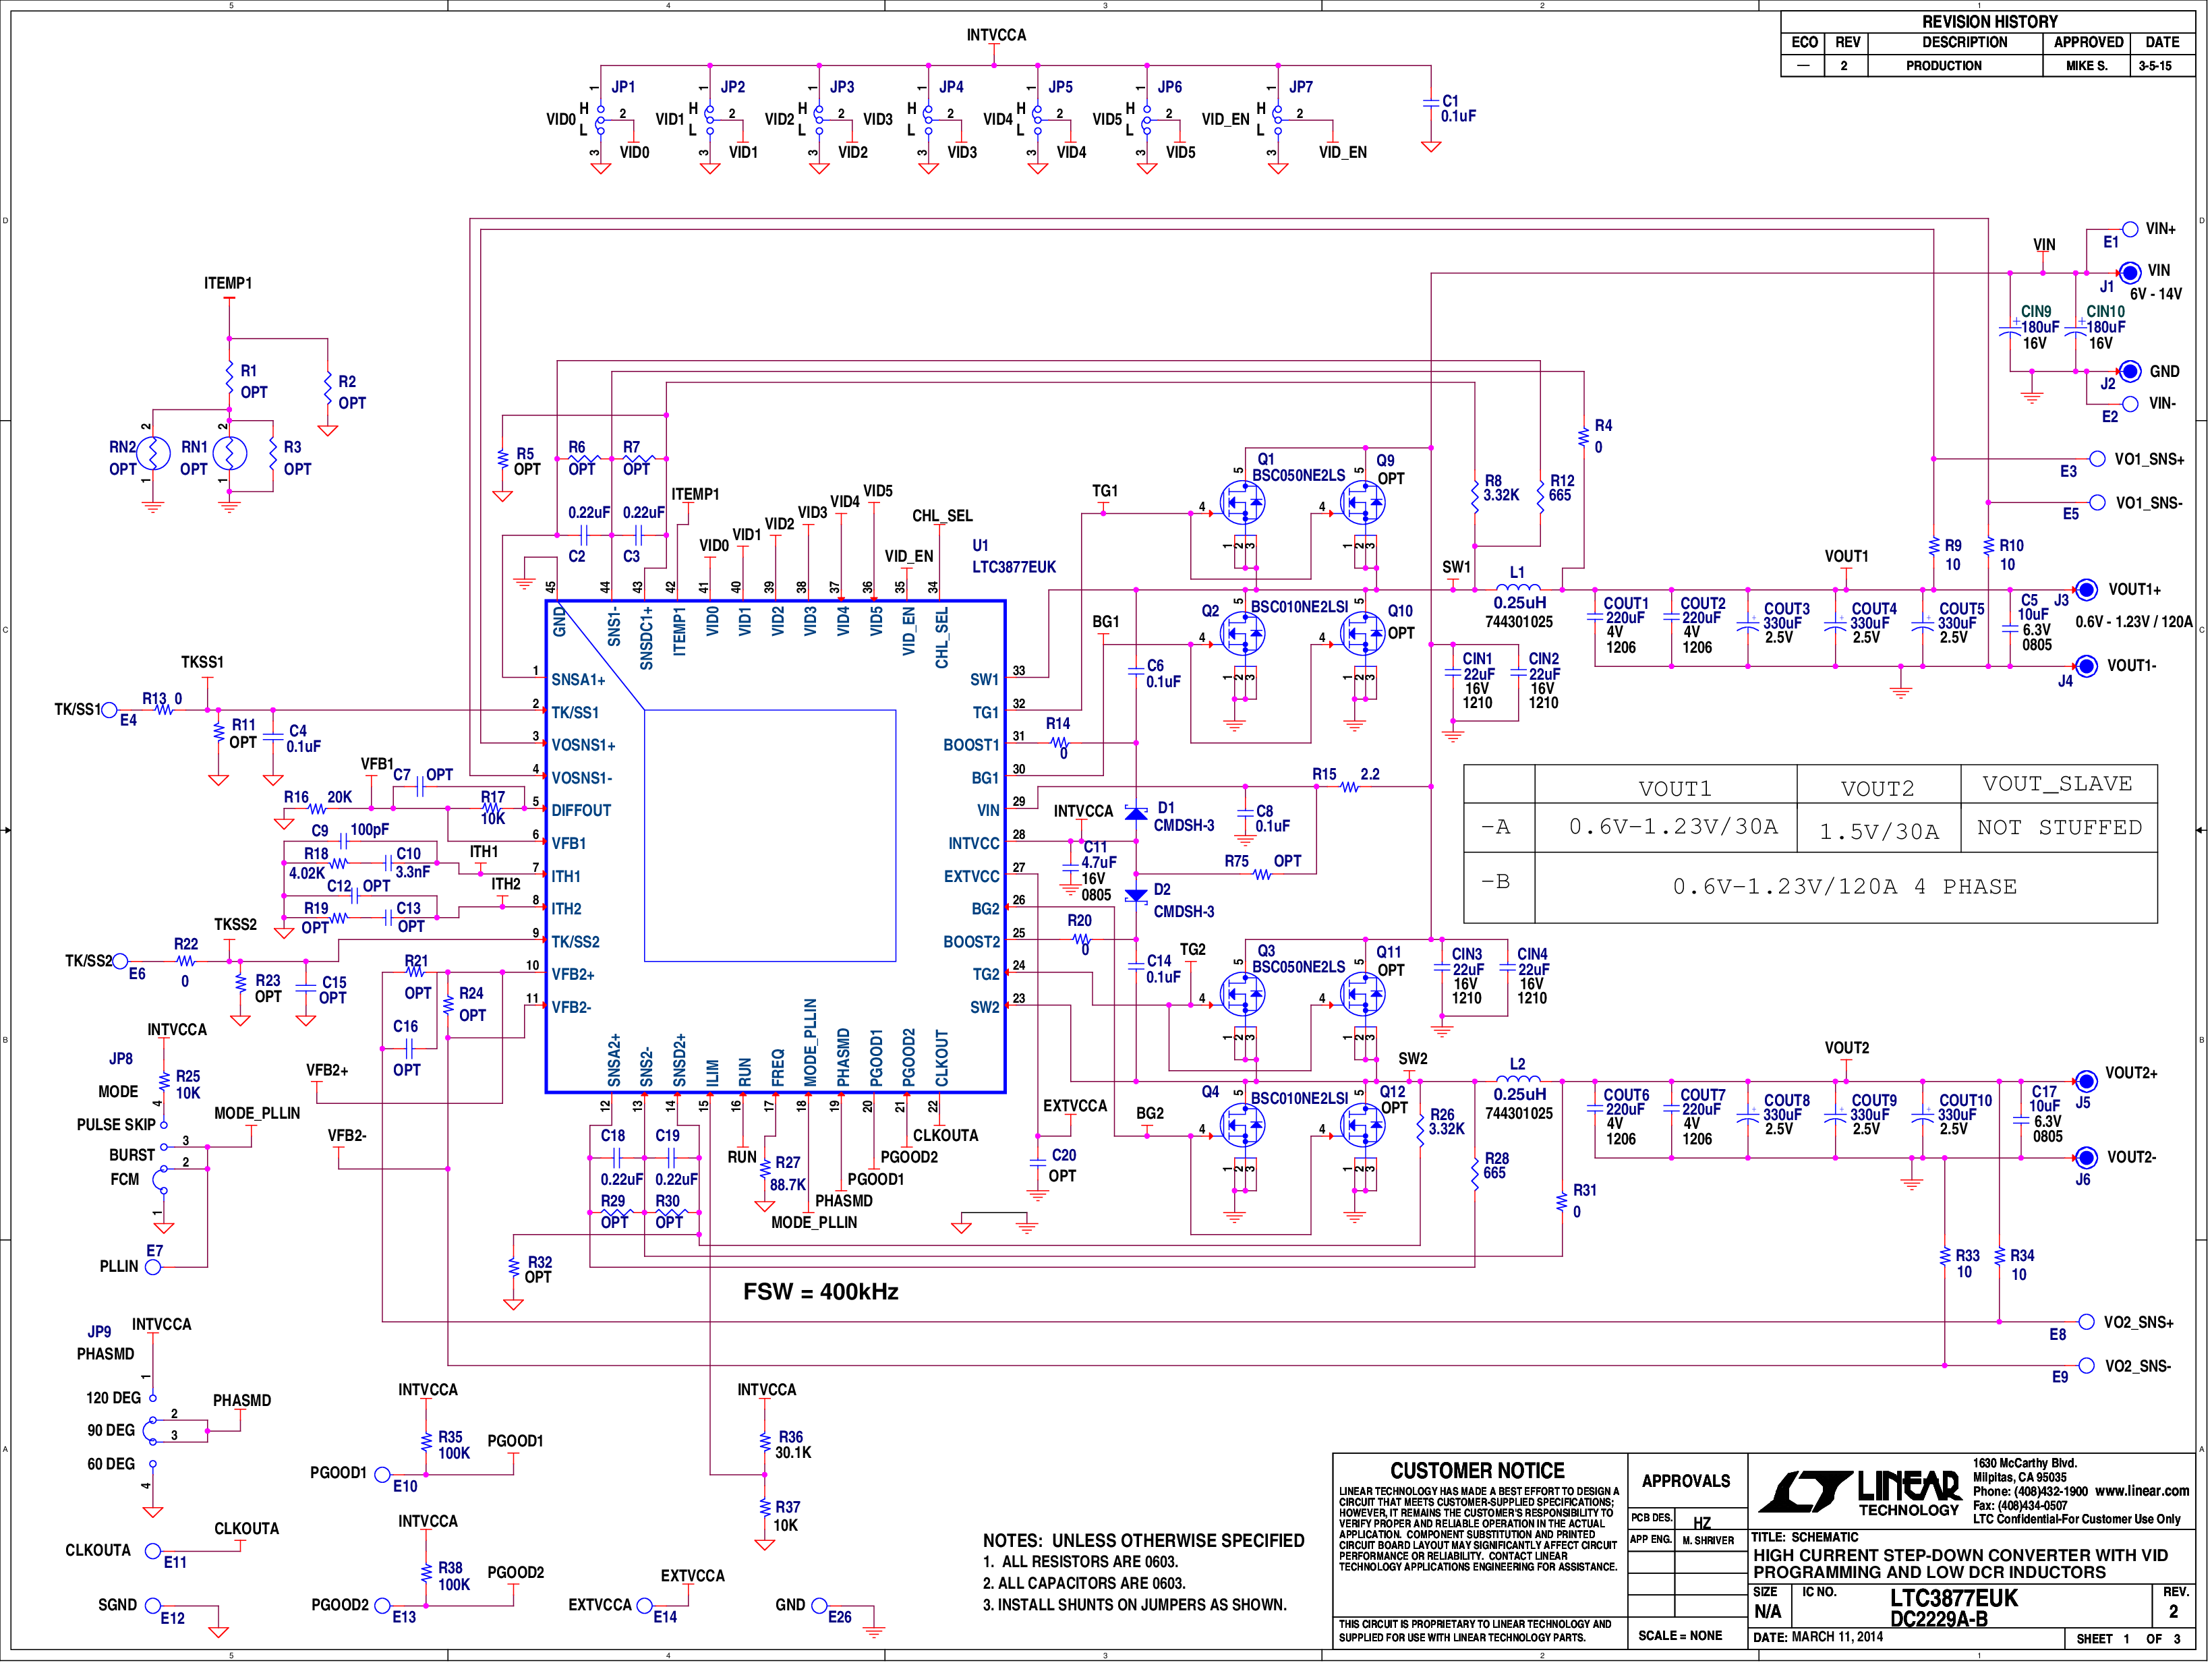Click the D1 CMDSH-3 diode symbol
2212x1669 pixels.
pos(1136,813)
